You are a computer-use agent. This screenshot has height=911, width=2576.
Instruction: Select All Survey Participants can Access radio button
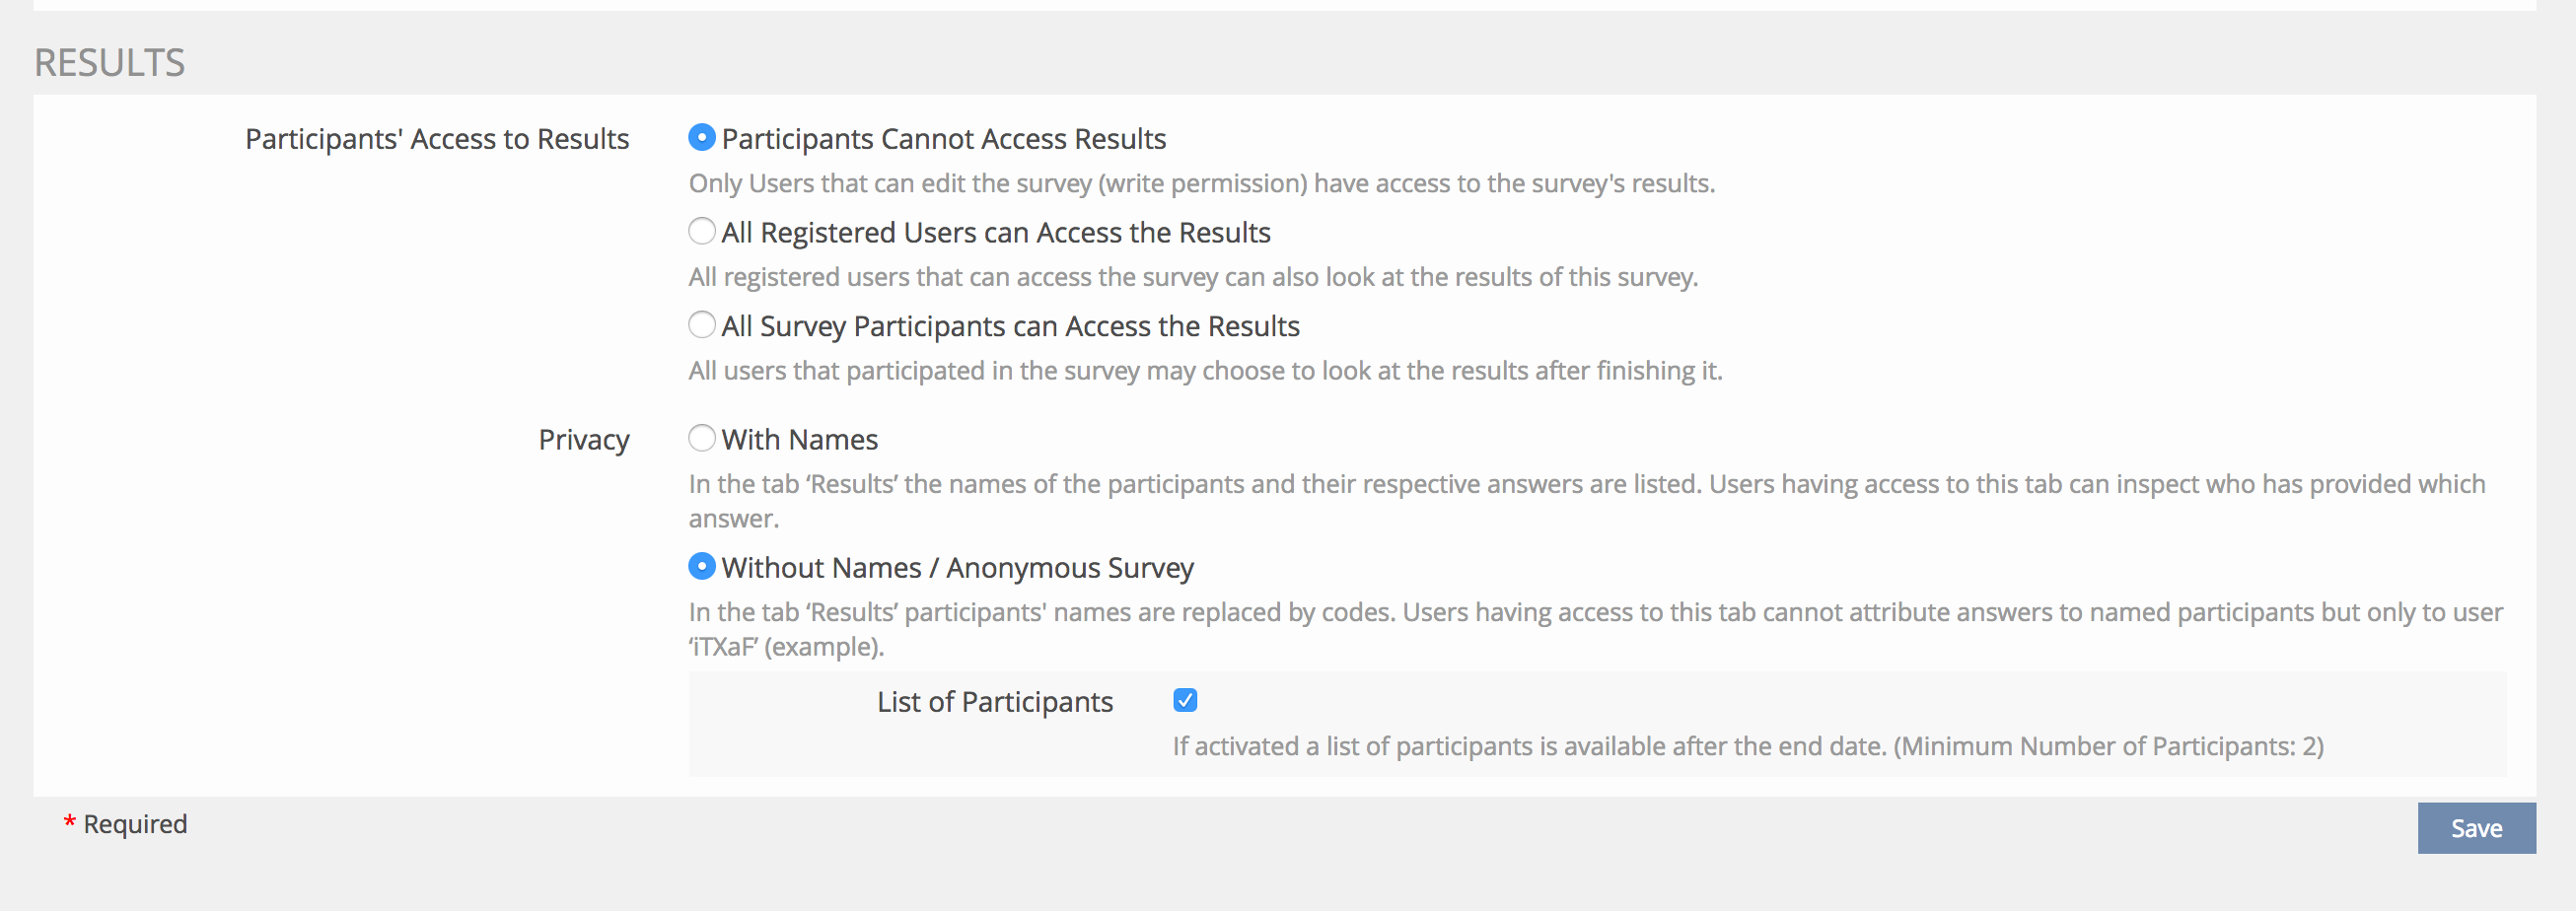click(x=702, y=325)
